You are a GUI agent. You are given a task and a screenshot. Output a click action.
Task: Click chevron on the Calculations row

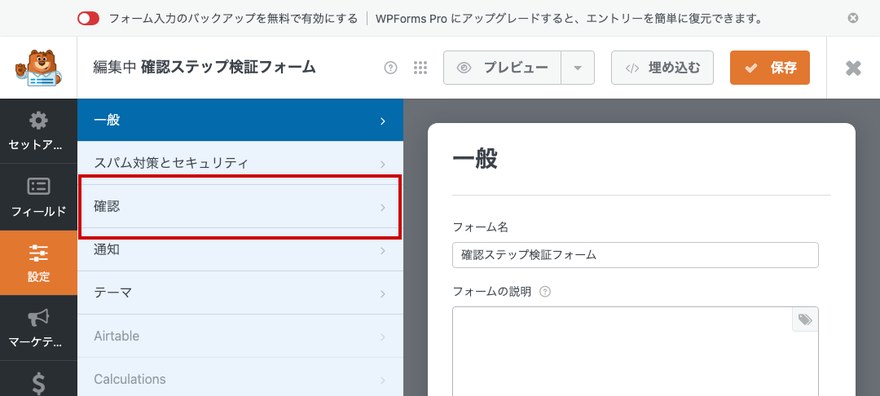(383, 380)
